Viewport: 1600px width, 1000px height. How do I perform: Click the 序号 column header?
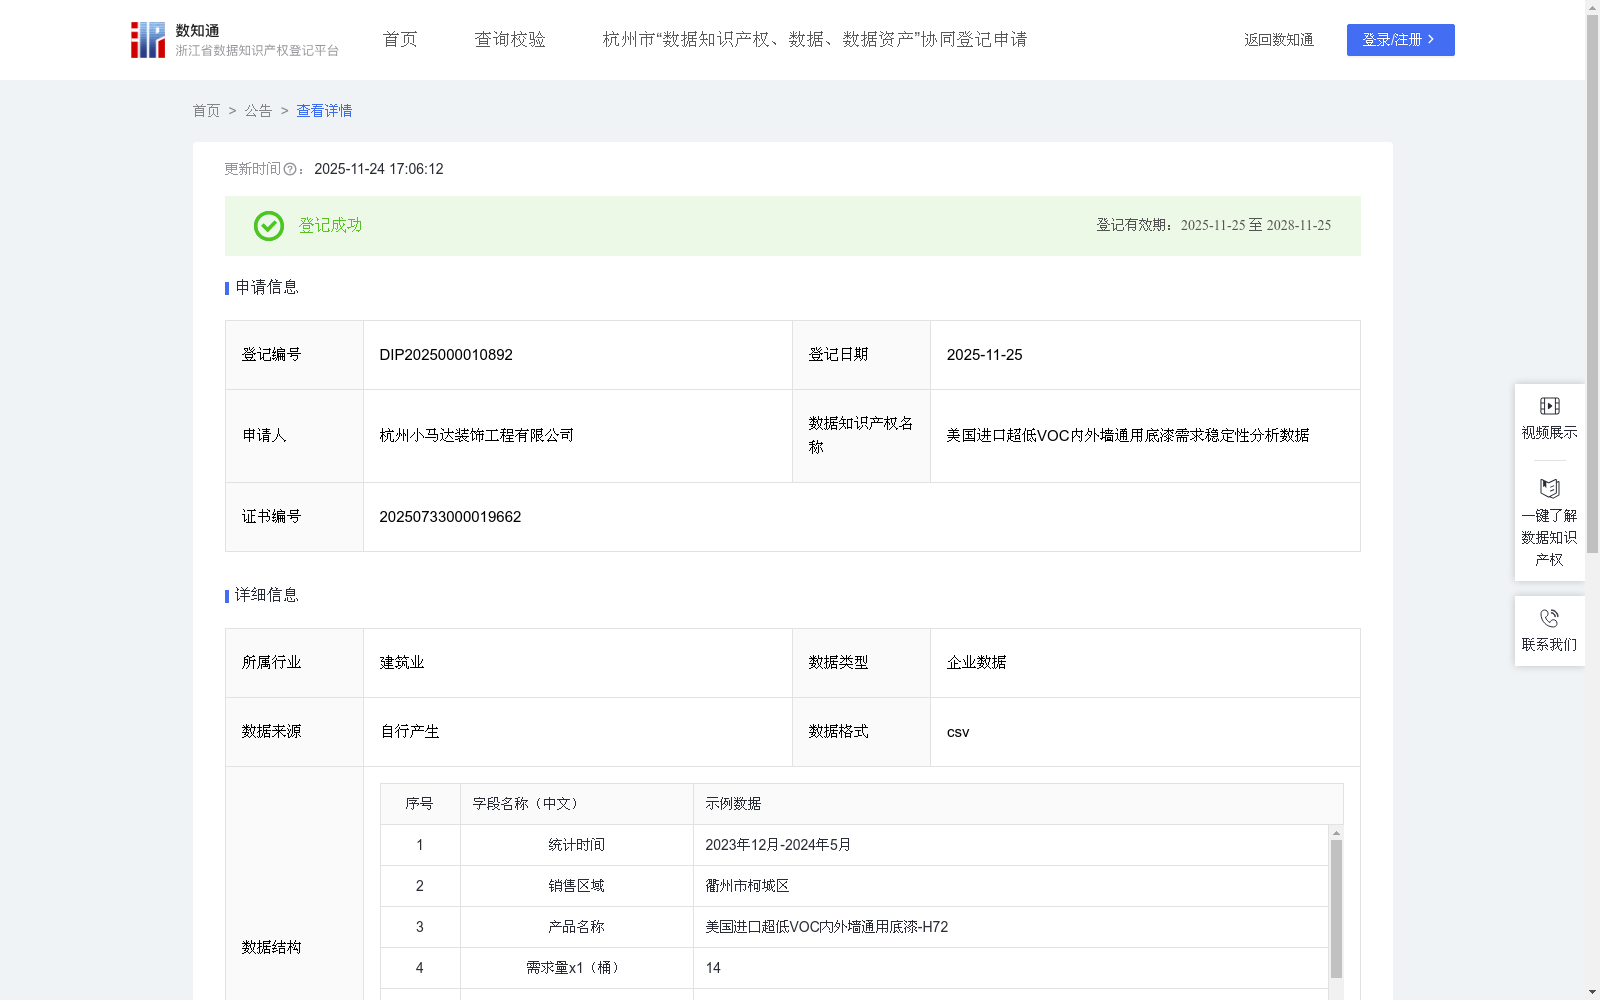pyautogui.click(x=420, y=804)
